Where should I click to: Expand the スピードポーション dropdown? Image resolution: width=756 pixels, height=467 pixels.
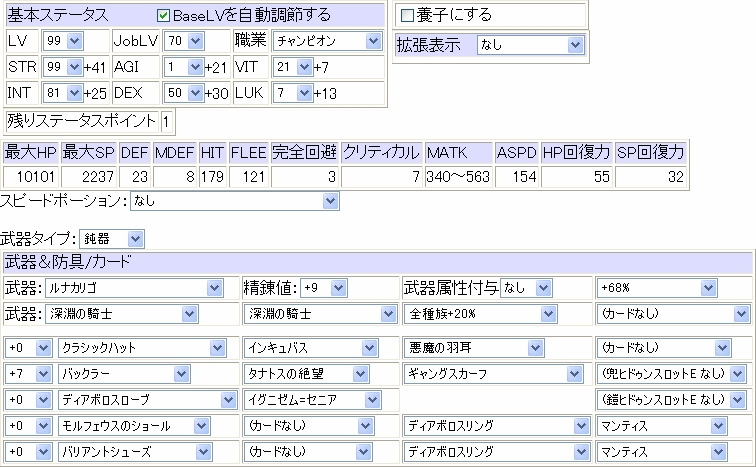click(235, 201)
